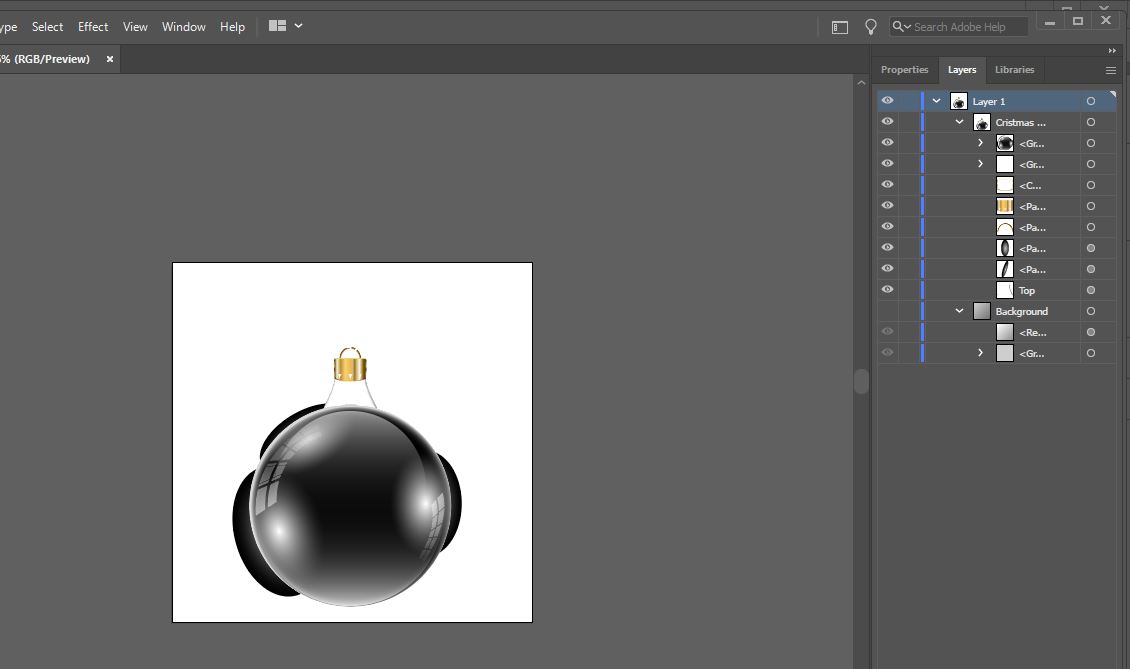Click the Layer 1 thumbnail icon
Viewport: 1130px width, 669px height.
click(957, 100)
